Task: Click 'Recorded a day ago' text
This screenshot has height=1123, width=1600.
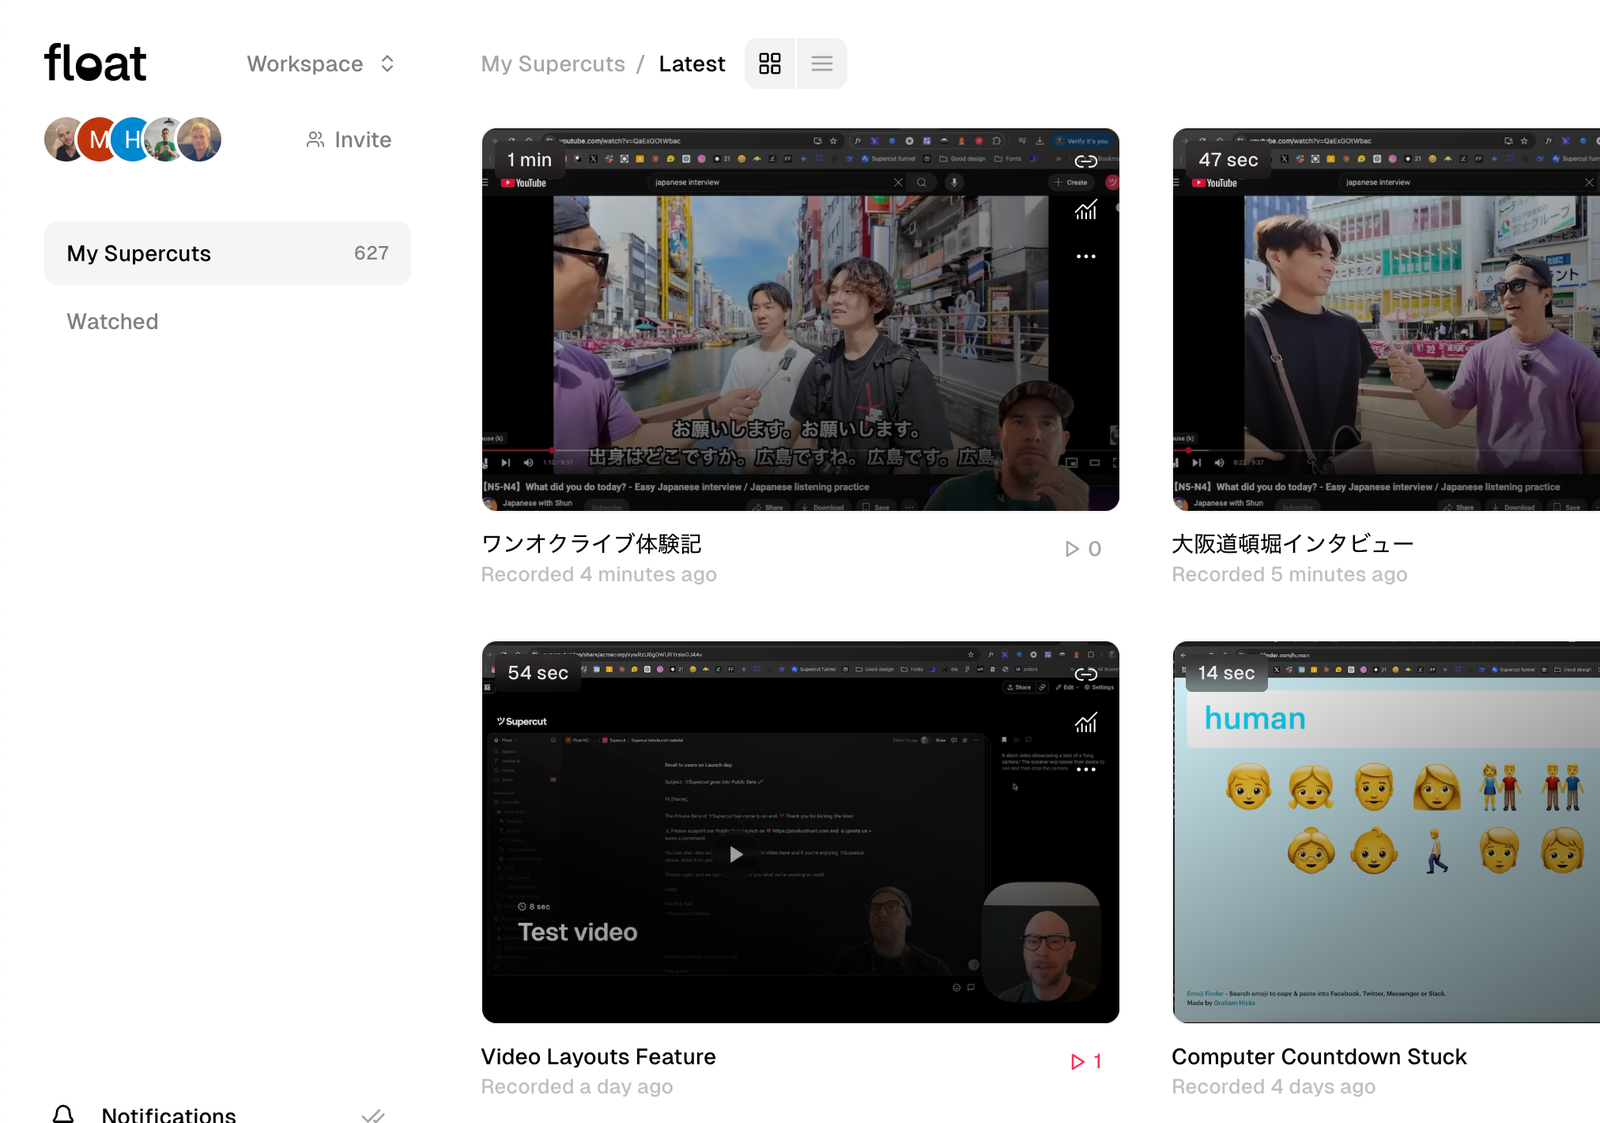Action: pos(577,1087)
